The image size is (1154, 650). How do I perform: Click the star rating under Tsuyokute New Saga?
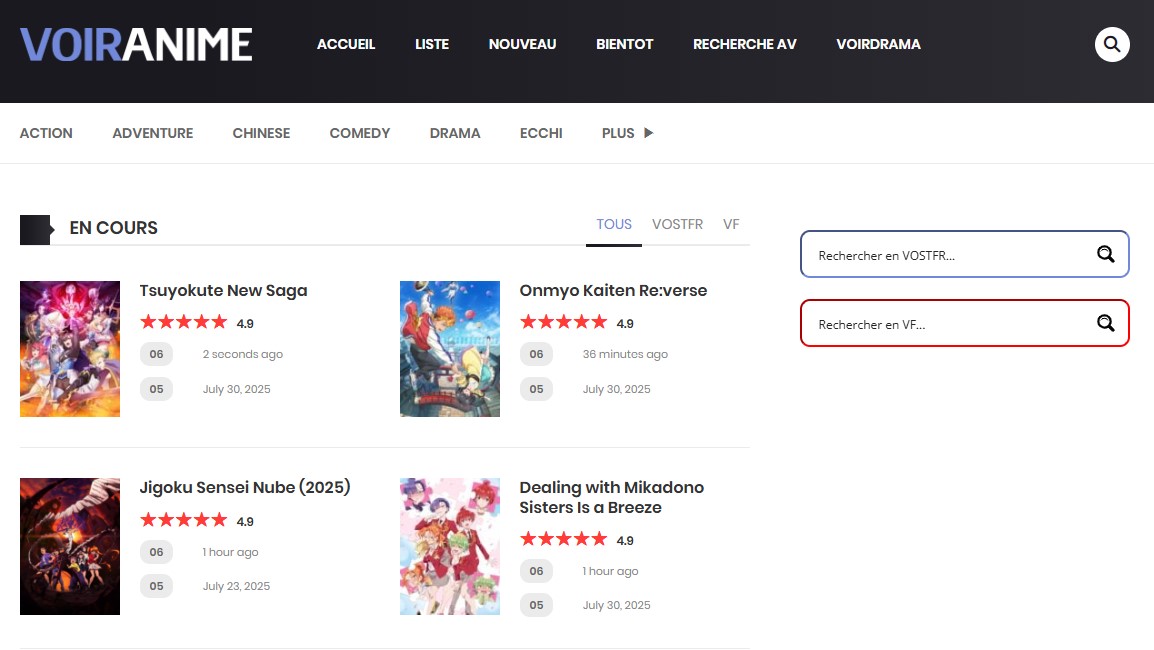184,321
